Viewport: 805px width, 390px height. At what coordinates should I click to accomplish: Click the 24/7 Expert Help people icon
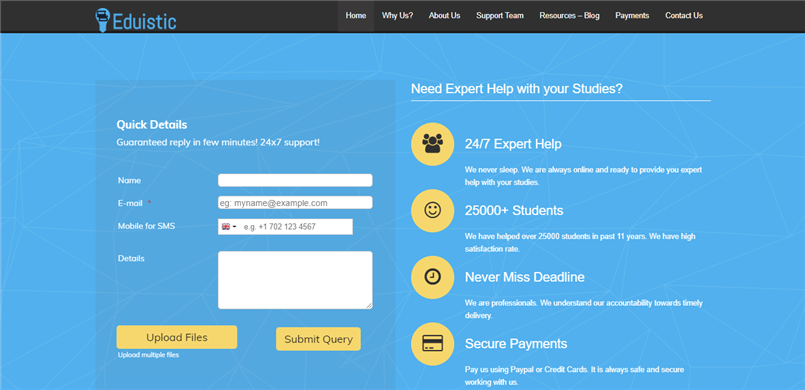click(x=432, y=144)
